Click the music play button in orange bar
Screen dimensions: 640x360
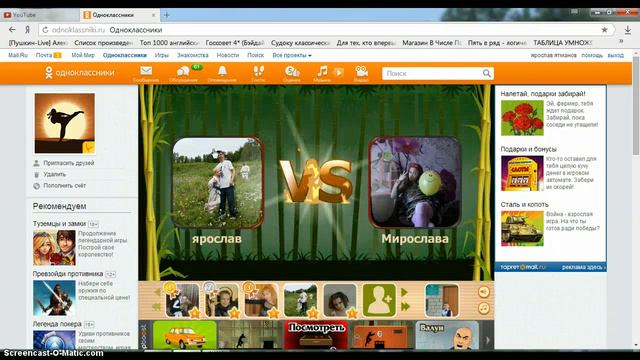pyautogui.click(x=338, y=73)
